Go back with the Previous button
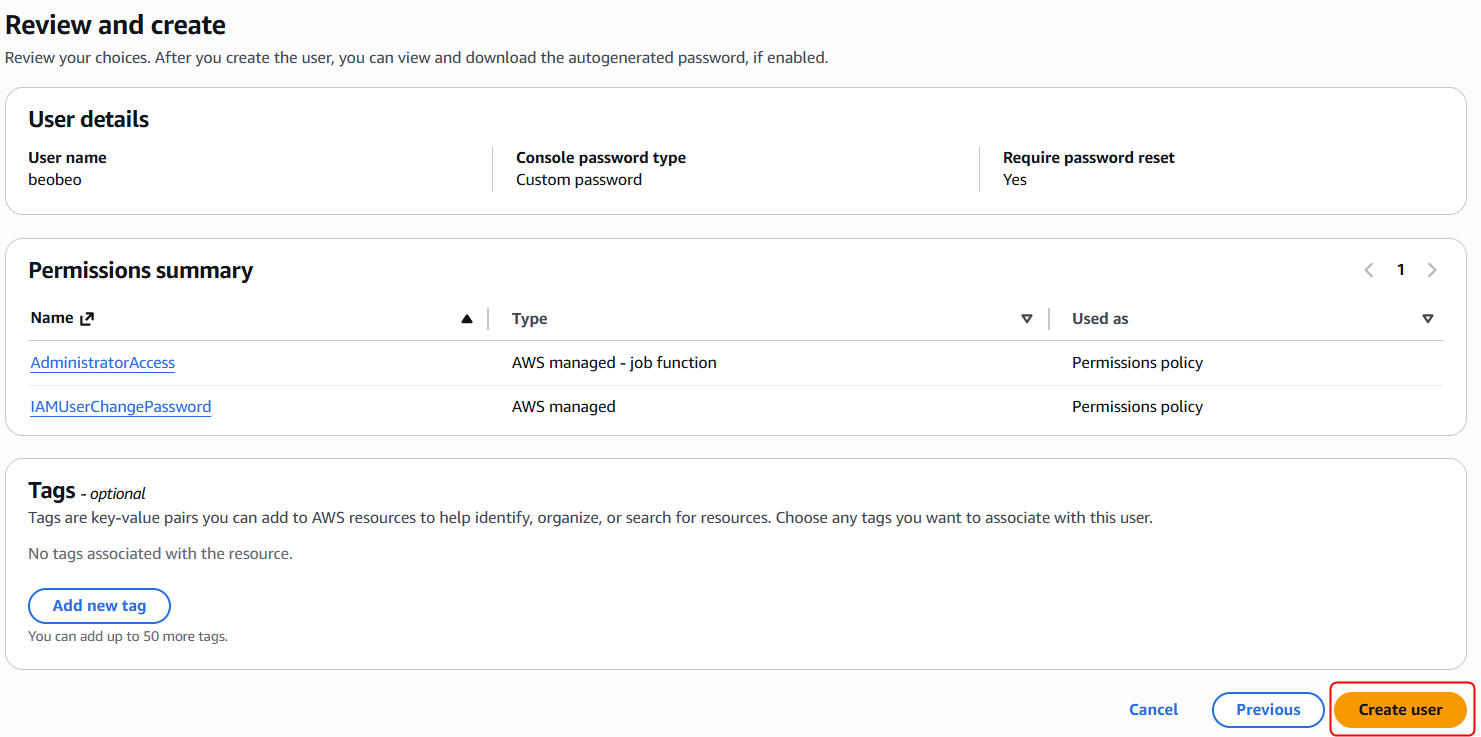Viewport: 1481px width, 737px height. pos(1268,710)
